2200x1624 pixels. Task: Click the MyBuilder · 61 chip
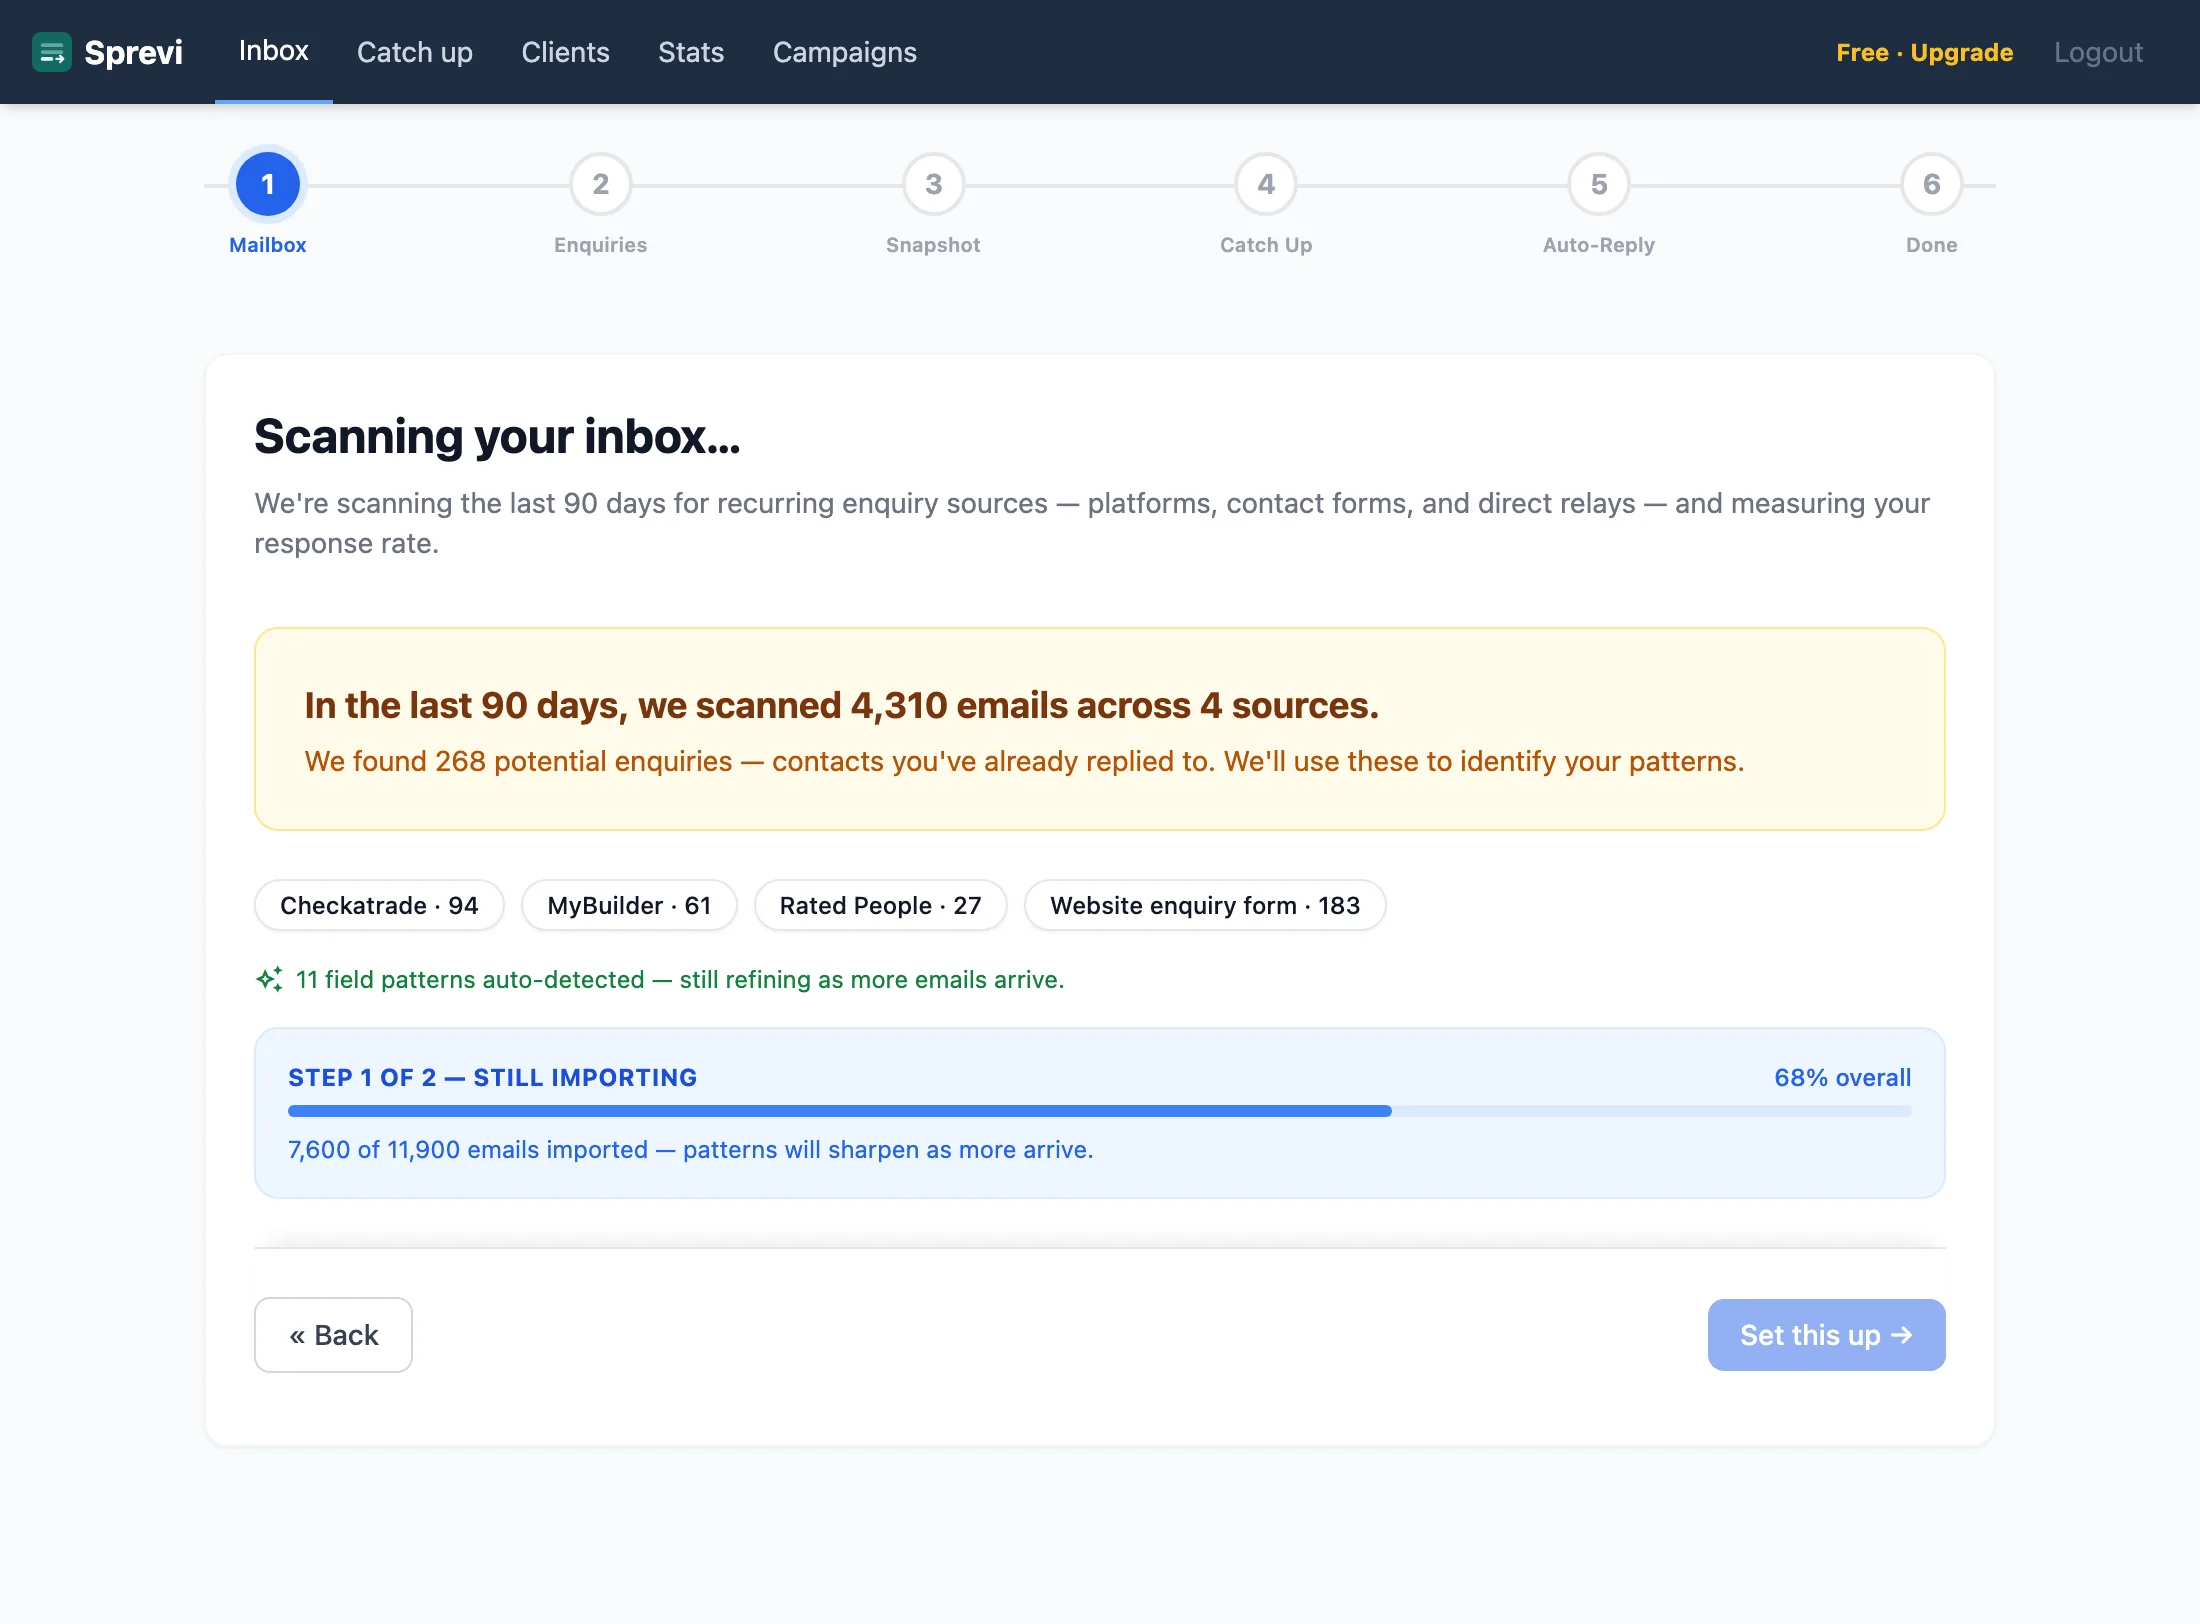pyautogui.click(x=629, y=905)
